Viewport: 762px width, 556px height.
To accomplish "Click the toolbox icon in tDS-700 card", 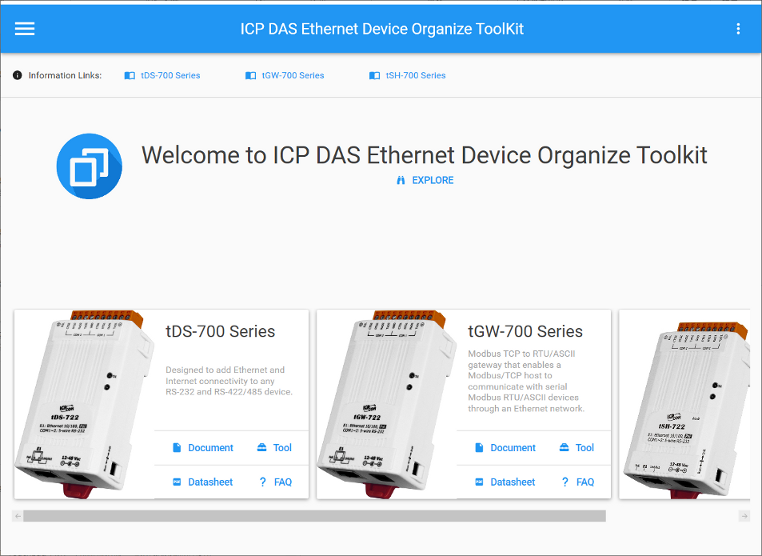I will (262, 447).
